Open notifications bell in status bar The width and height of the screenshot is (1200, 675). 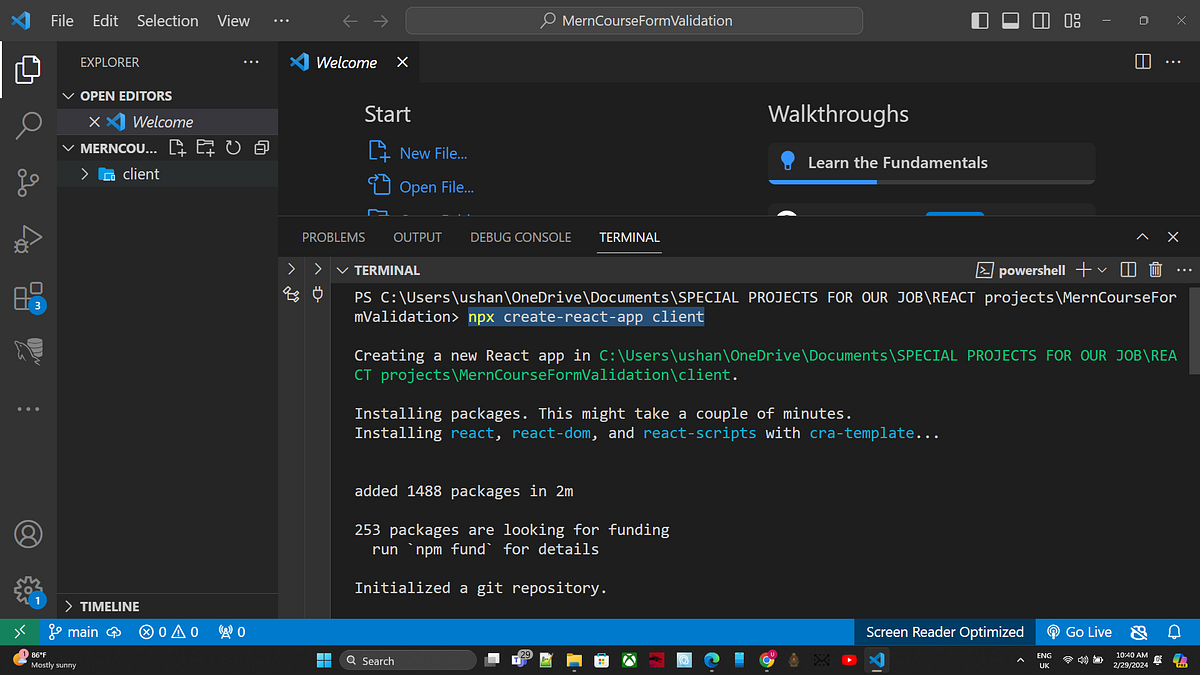coord(1174,632)
